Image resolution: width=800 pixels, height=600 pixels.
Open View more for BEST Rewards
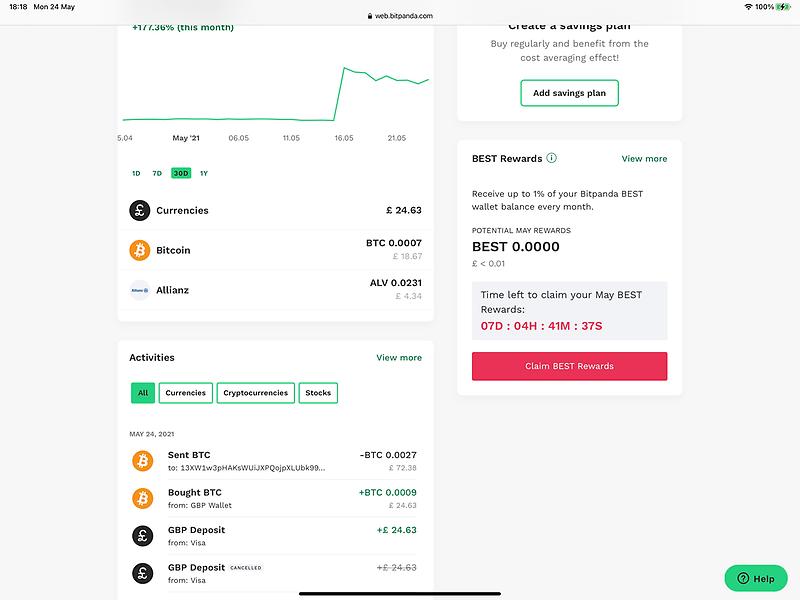coord(644,158)
